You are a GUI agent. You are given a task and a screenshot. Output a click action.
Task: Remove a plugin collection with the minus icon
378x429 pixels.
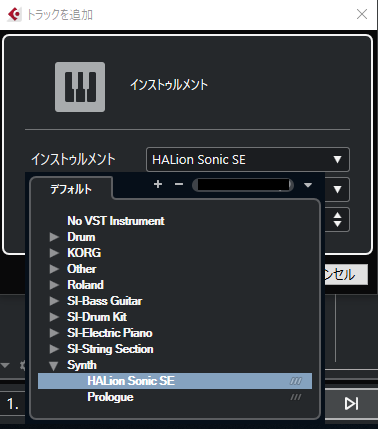(179, 184)
